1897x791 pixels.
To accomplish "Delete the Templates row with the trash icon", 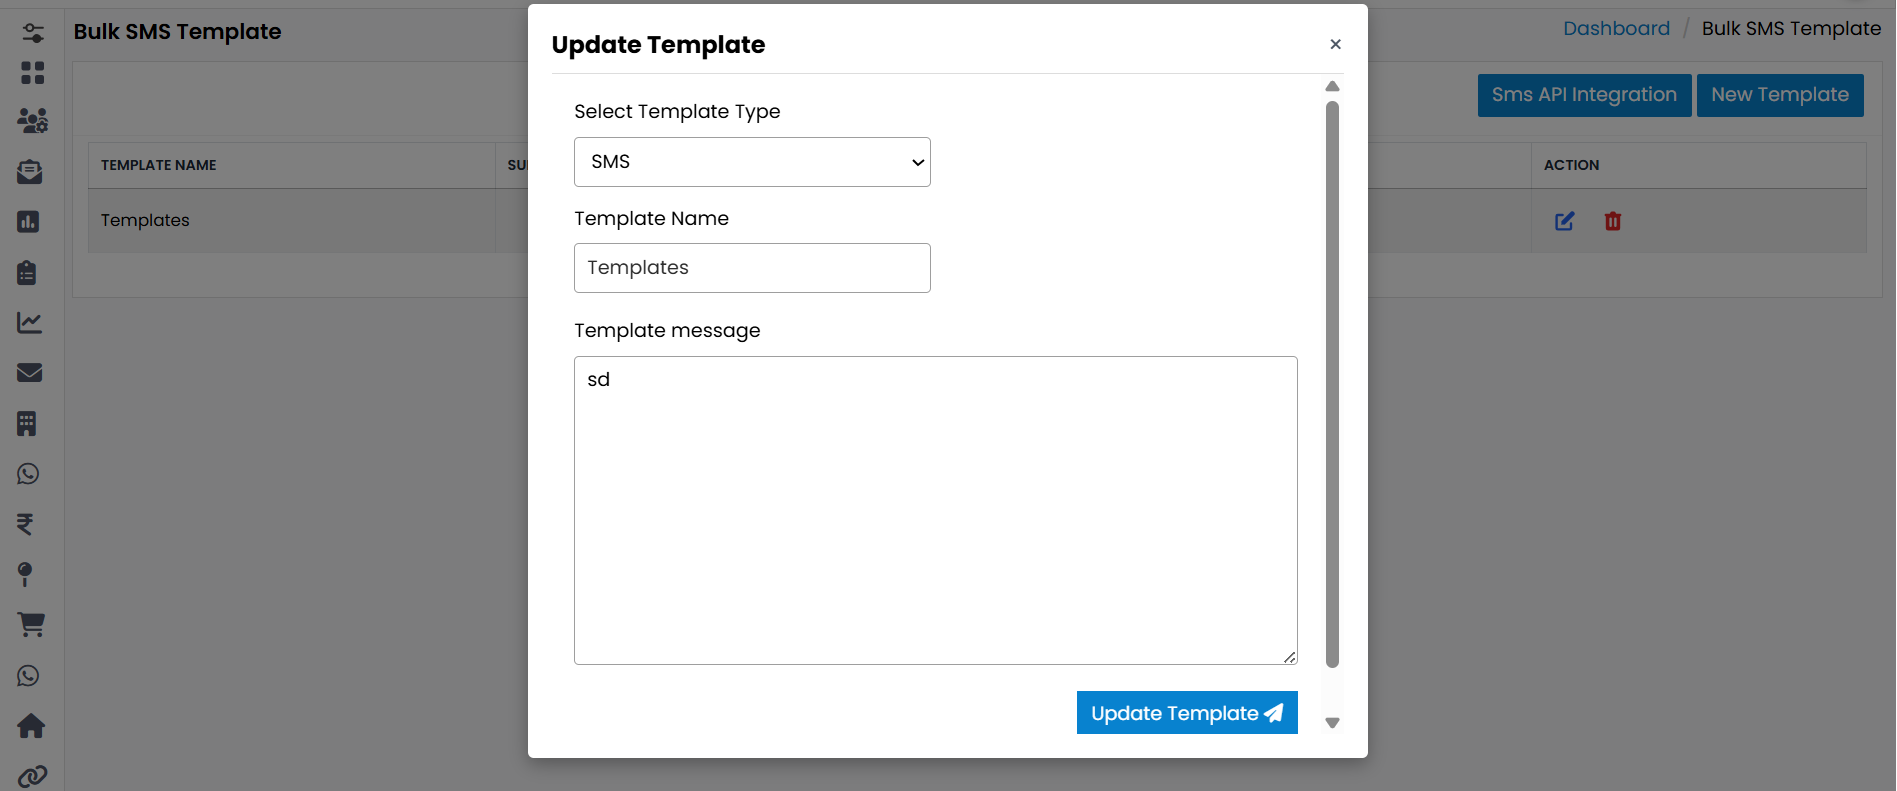I will [x=1613, y=221].
